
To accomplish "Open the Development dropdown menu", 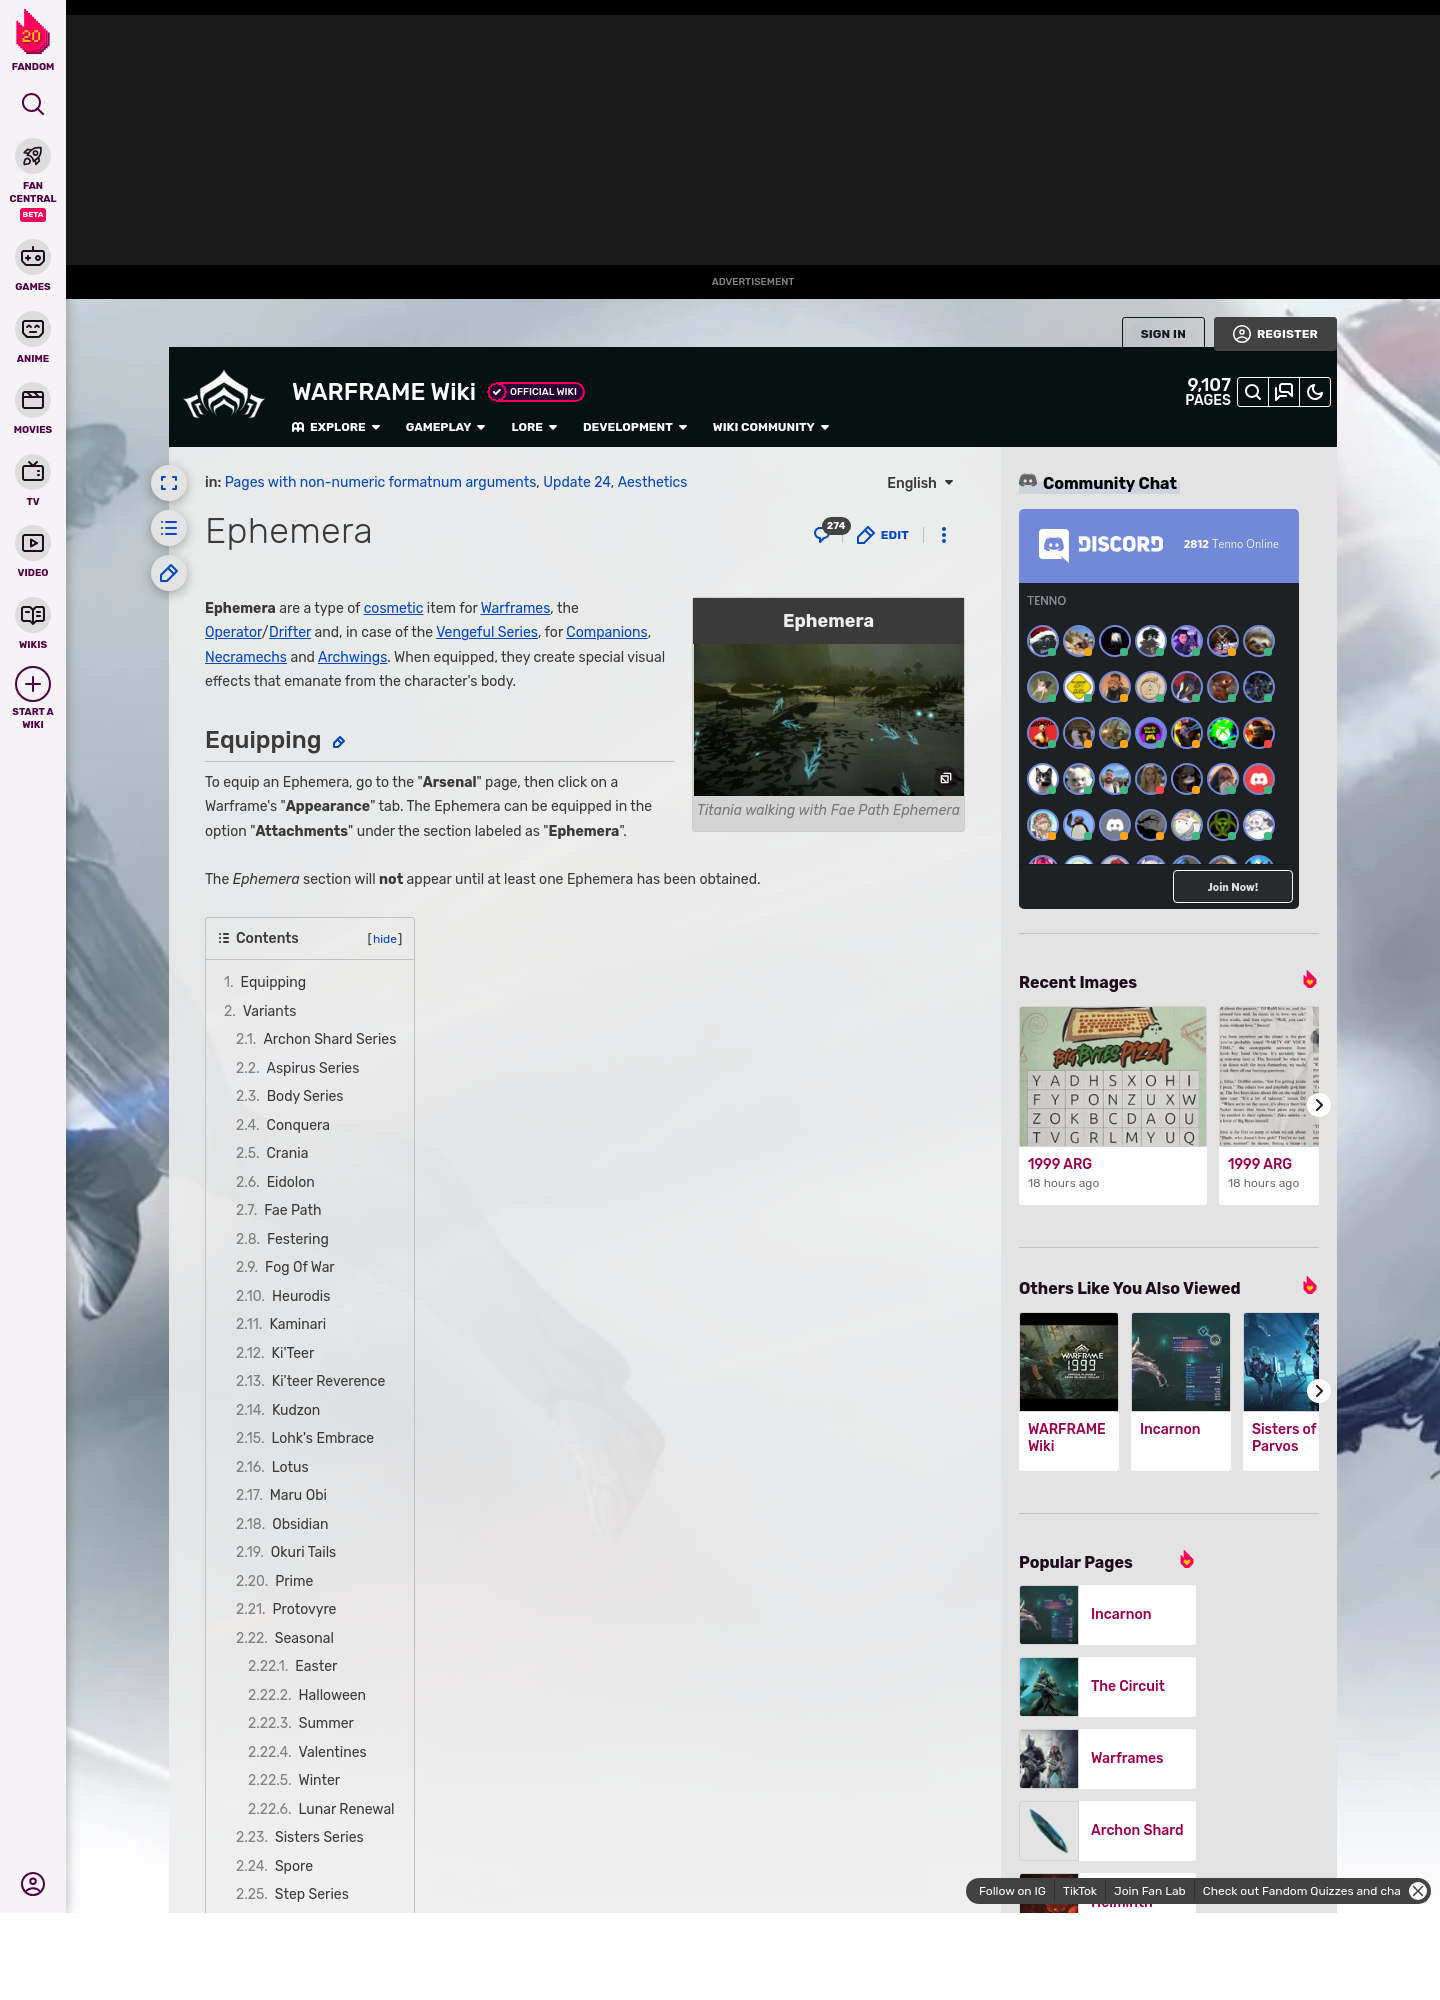I will tap(635, 427).
